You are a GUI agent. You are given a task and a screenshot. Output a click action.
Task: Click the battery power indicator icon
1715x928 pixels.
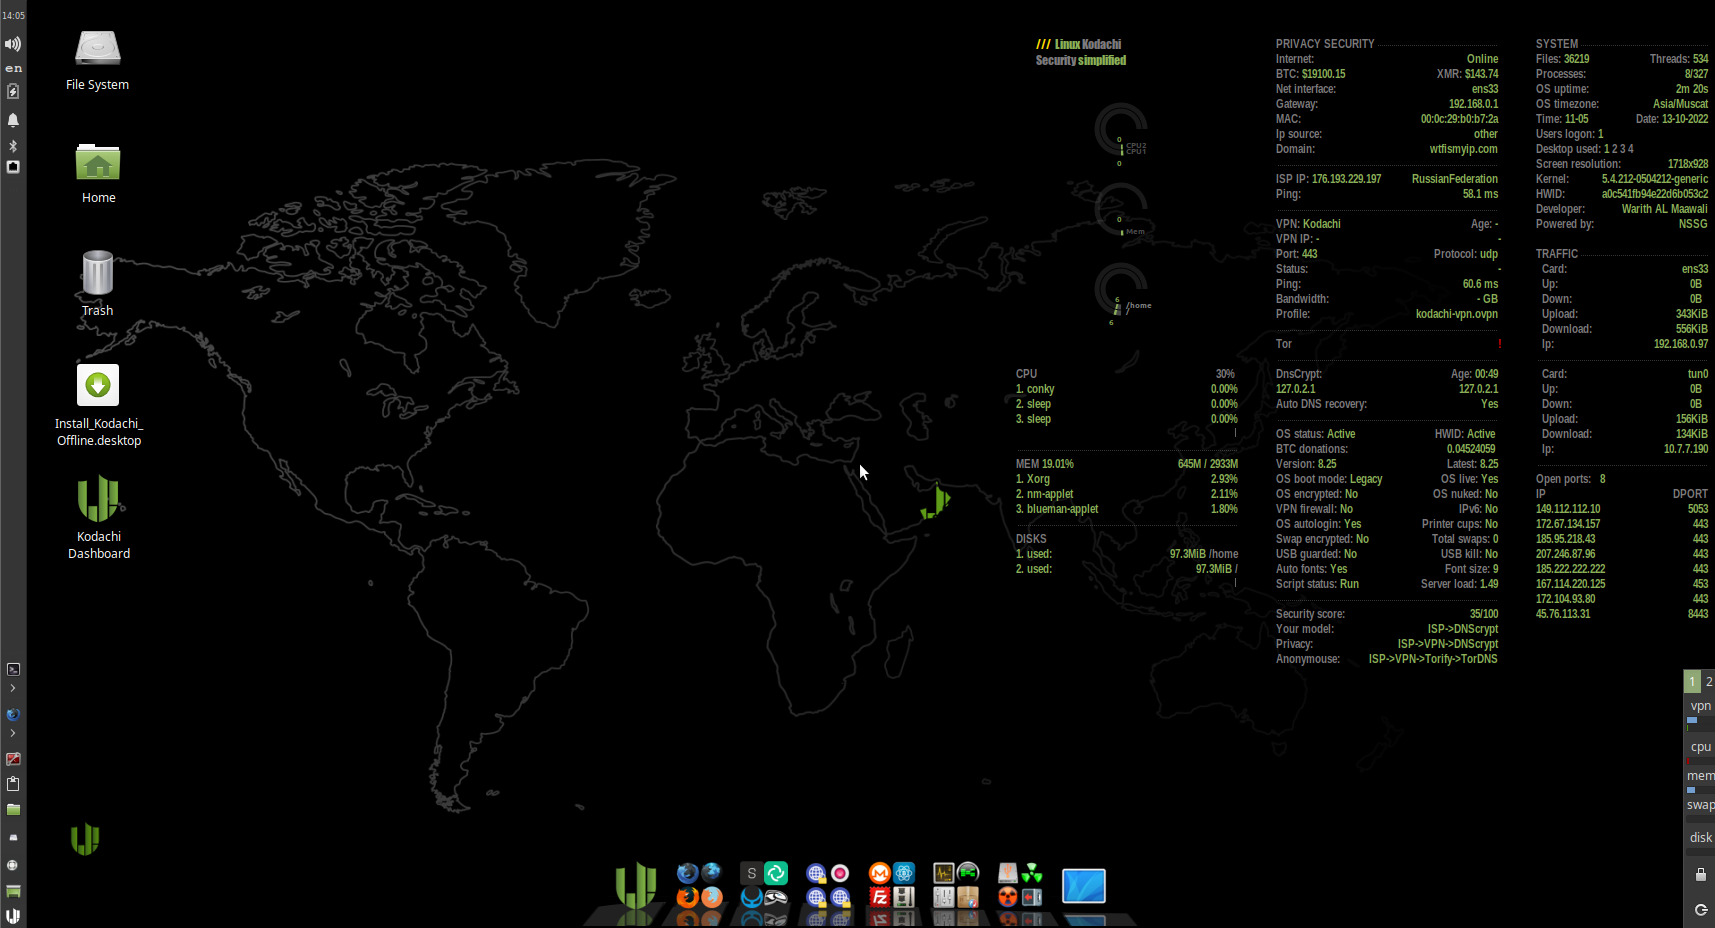click(x=13, y=92)
